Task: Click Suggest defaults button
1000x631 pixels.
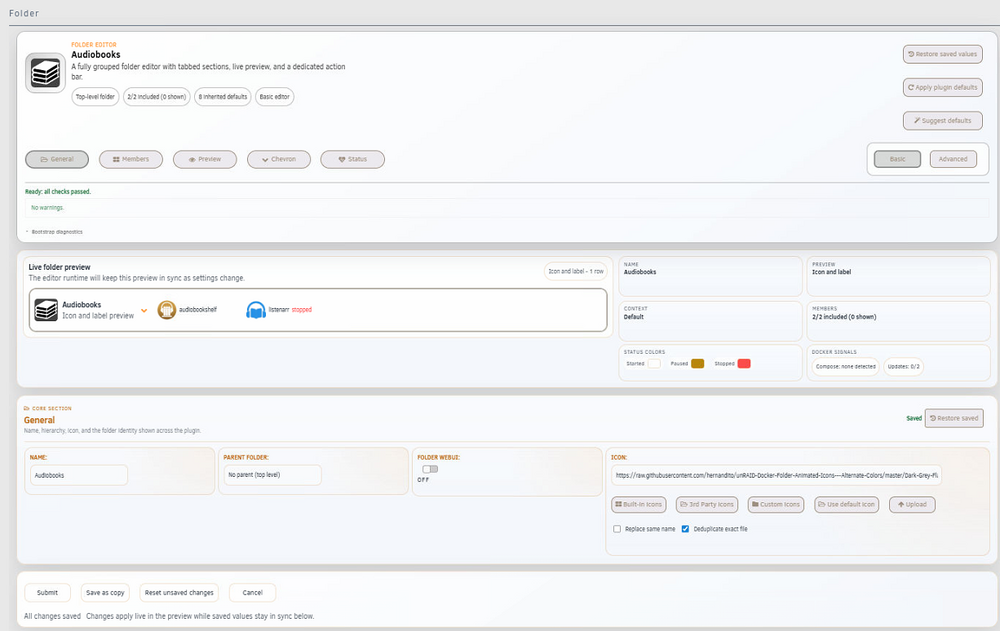Action: point(943,121)
